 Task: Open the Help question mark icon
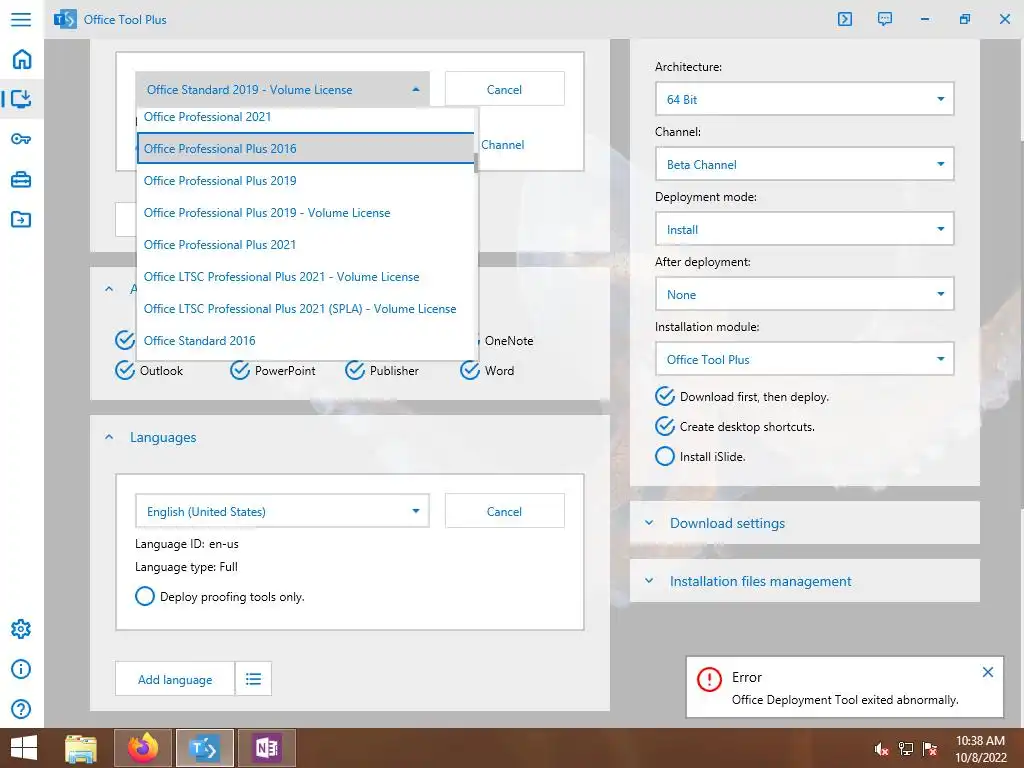(21, 709)
